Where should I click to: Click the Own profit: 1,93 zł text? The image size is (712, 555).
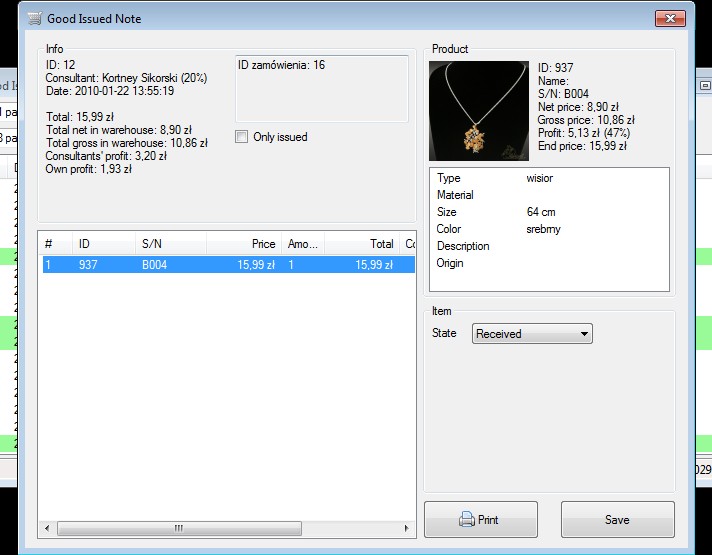coord(89,169)
